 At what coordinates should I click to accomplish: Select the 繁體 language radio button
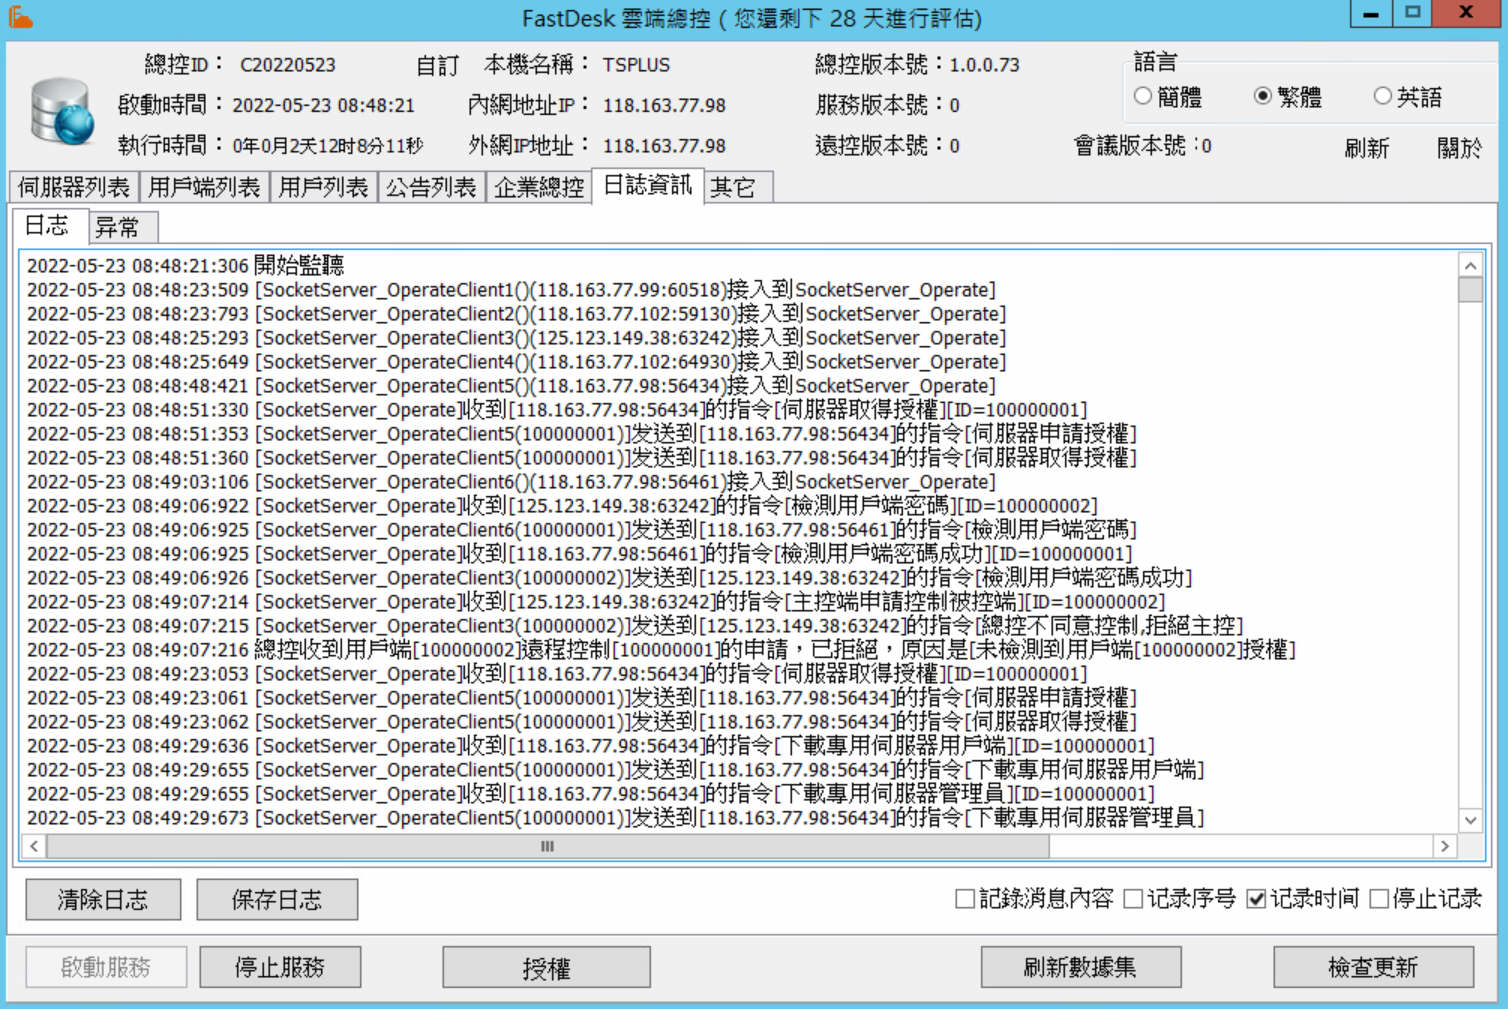click(x=1263, y=96)
